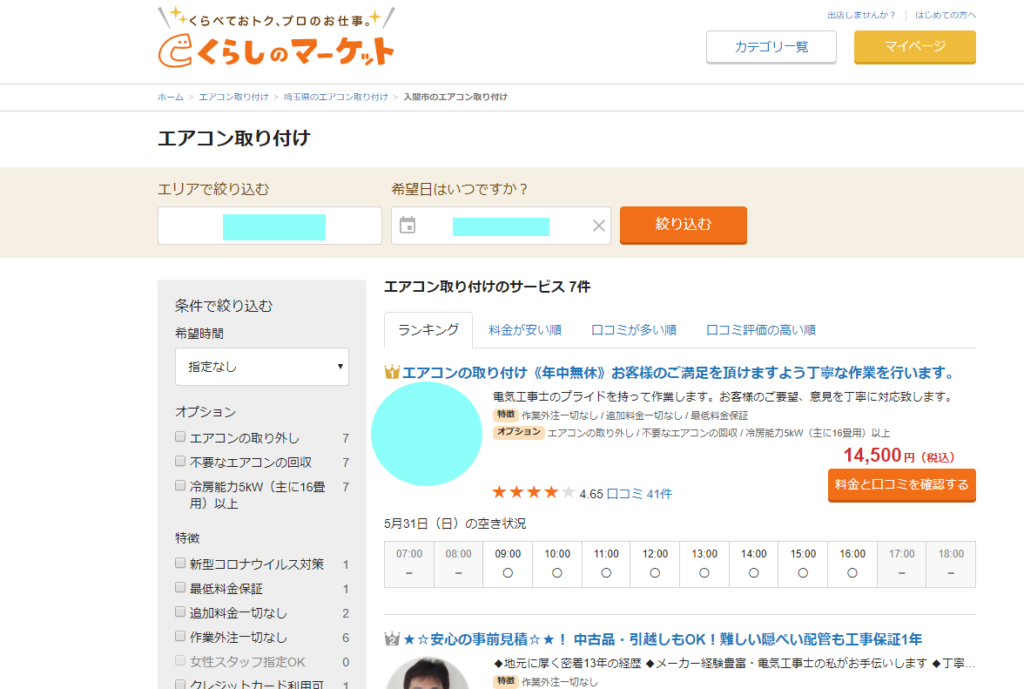1024x689 pixels.
Task: Click the crown icon beside first listing
Action: pyautogui.click(x=392, y=373)
